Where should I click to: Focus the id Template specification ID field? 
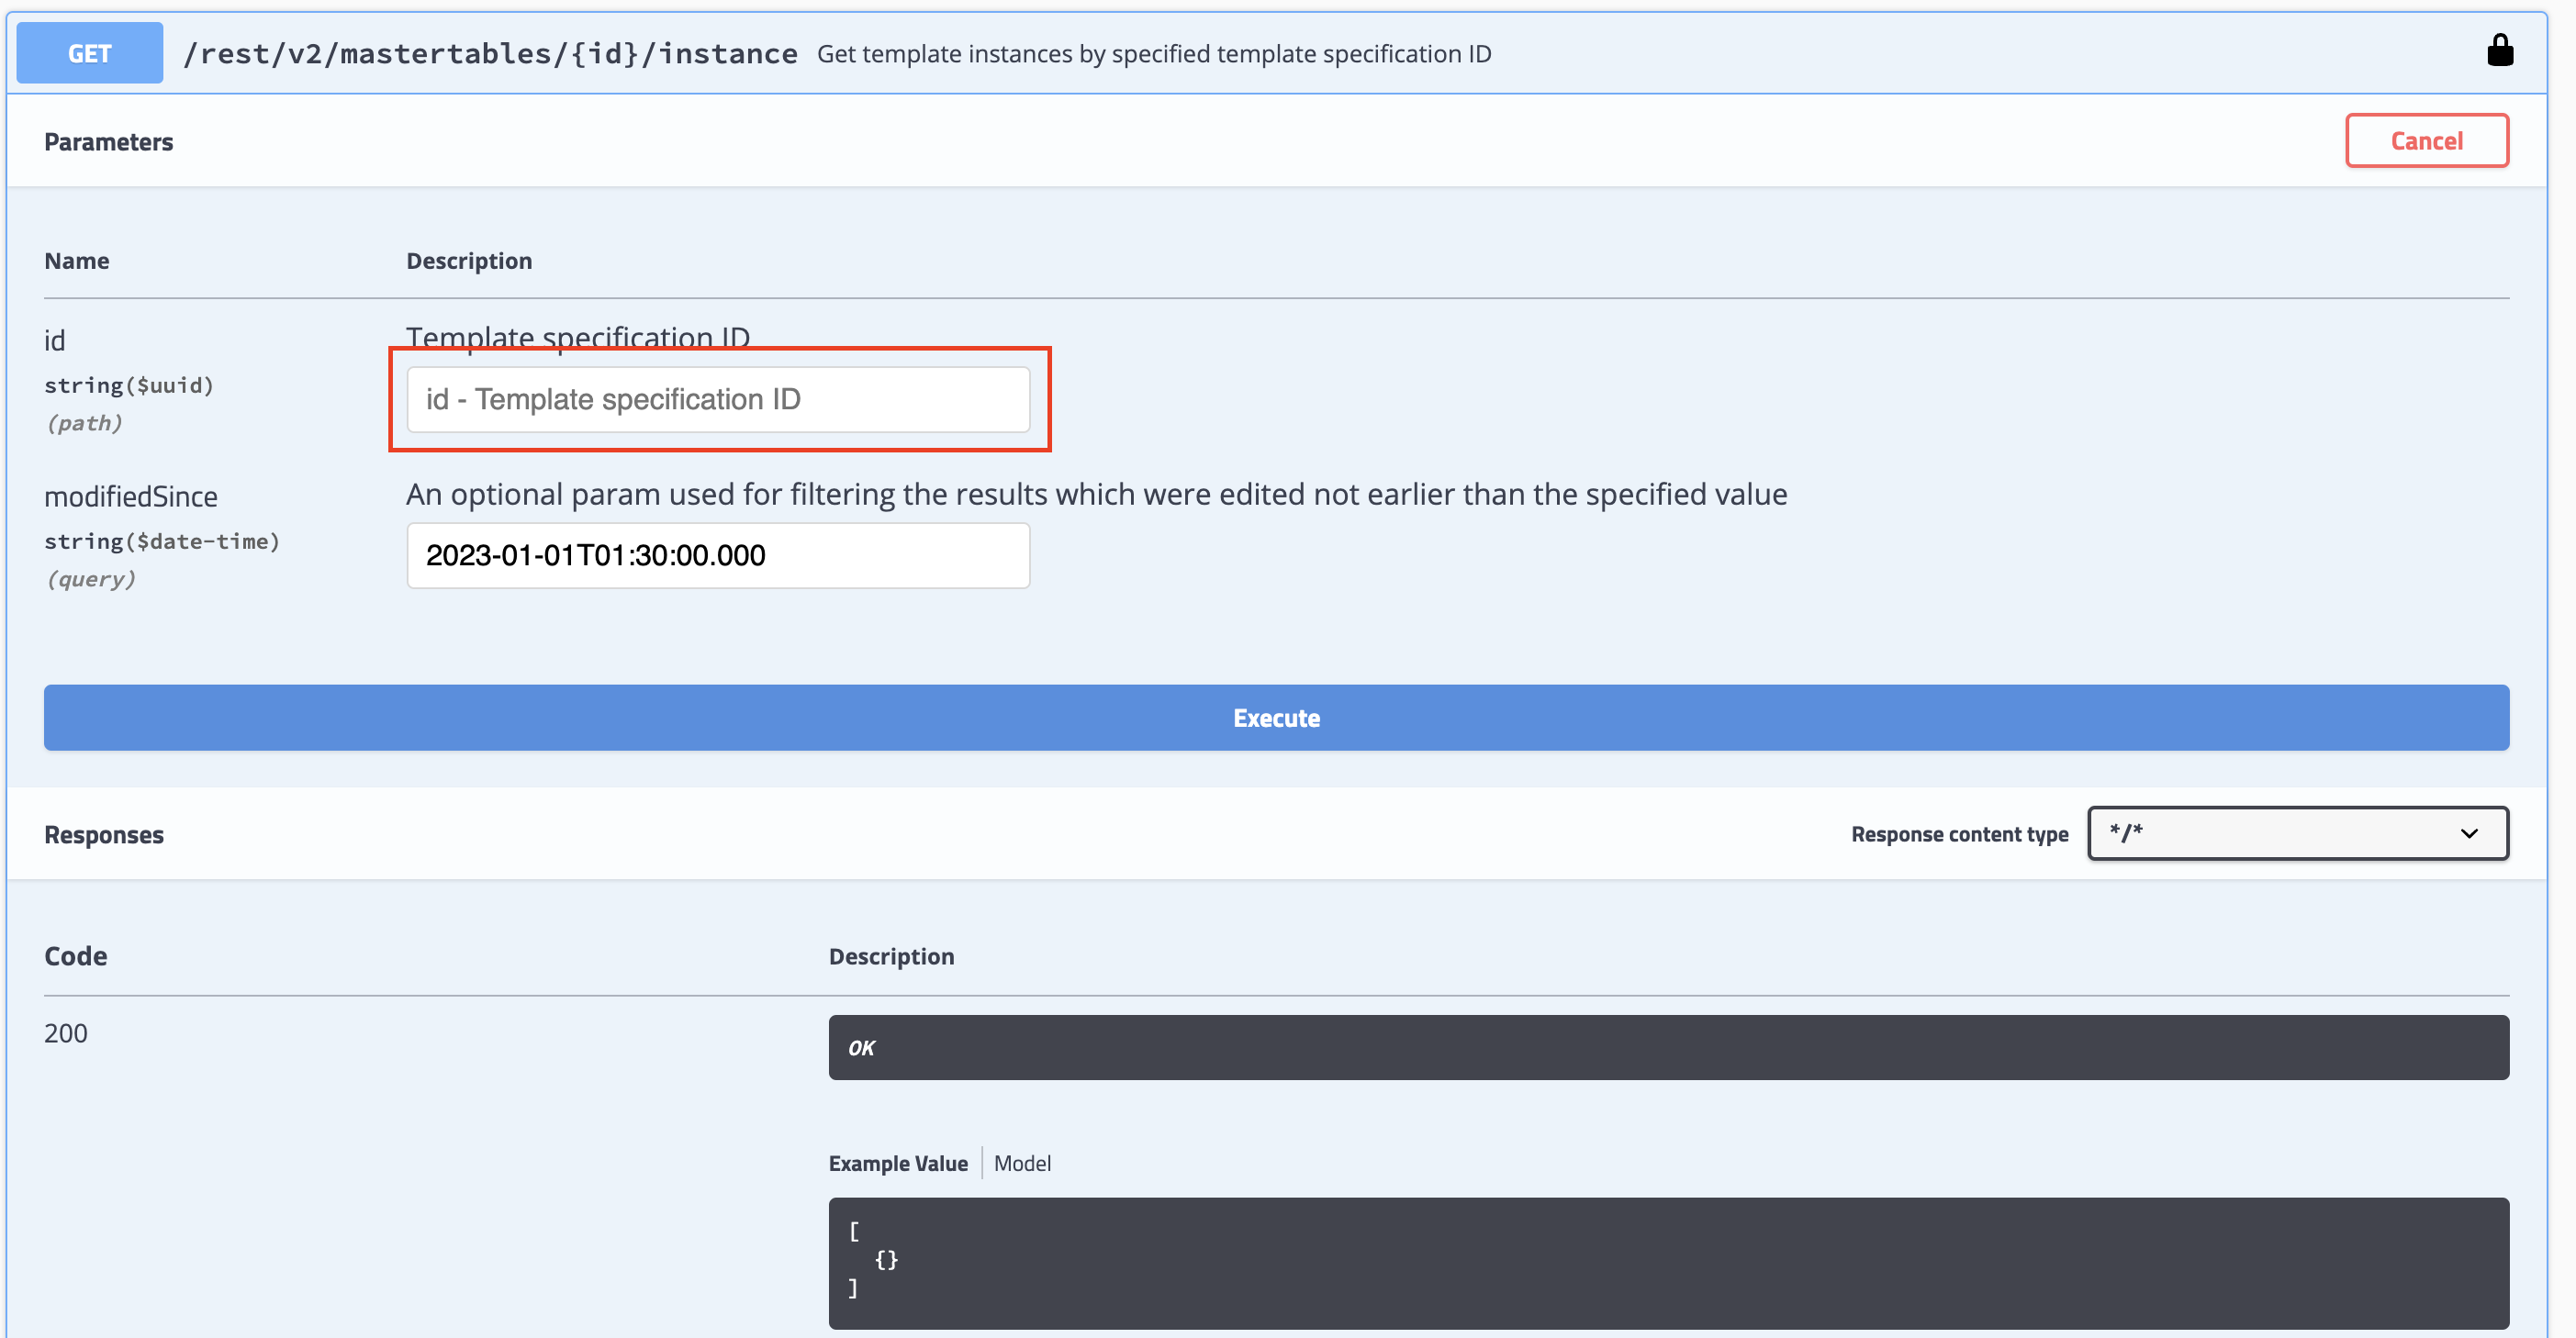tap(717, 400)
